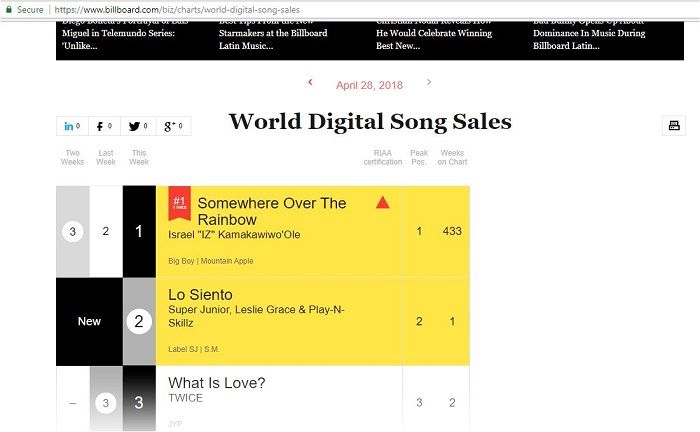Screen dimensions: 700x432
Task: Share chart on Facebook icon
Action: 104,126
